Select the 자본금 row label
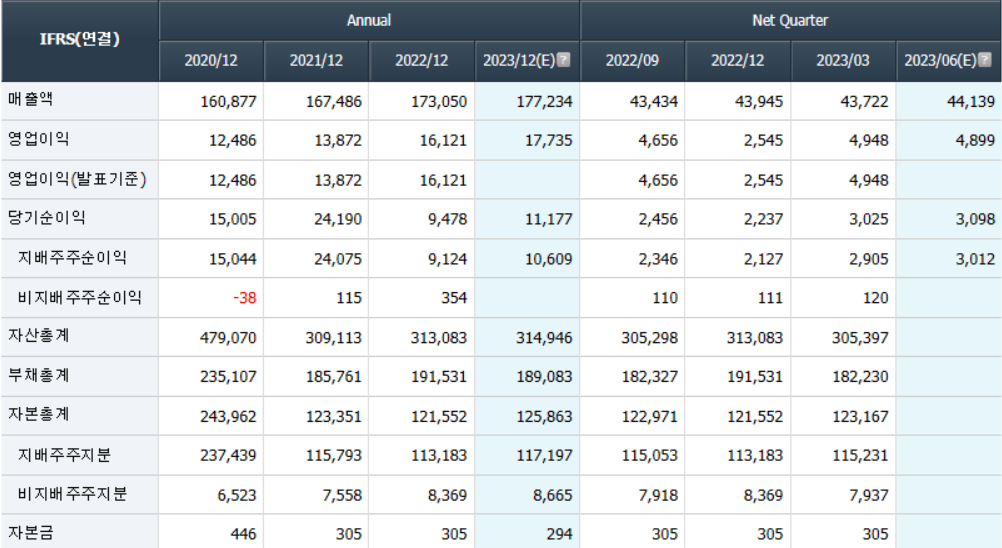Viewport: 1002px width, 548px height. pyautogui.click(x=30, y=533)
